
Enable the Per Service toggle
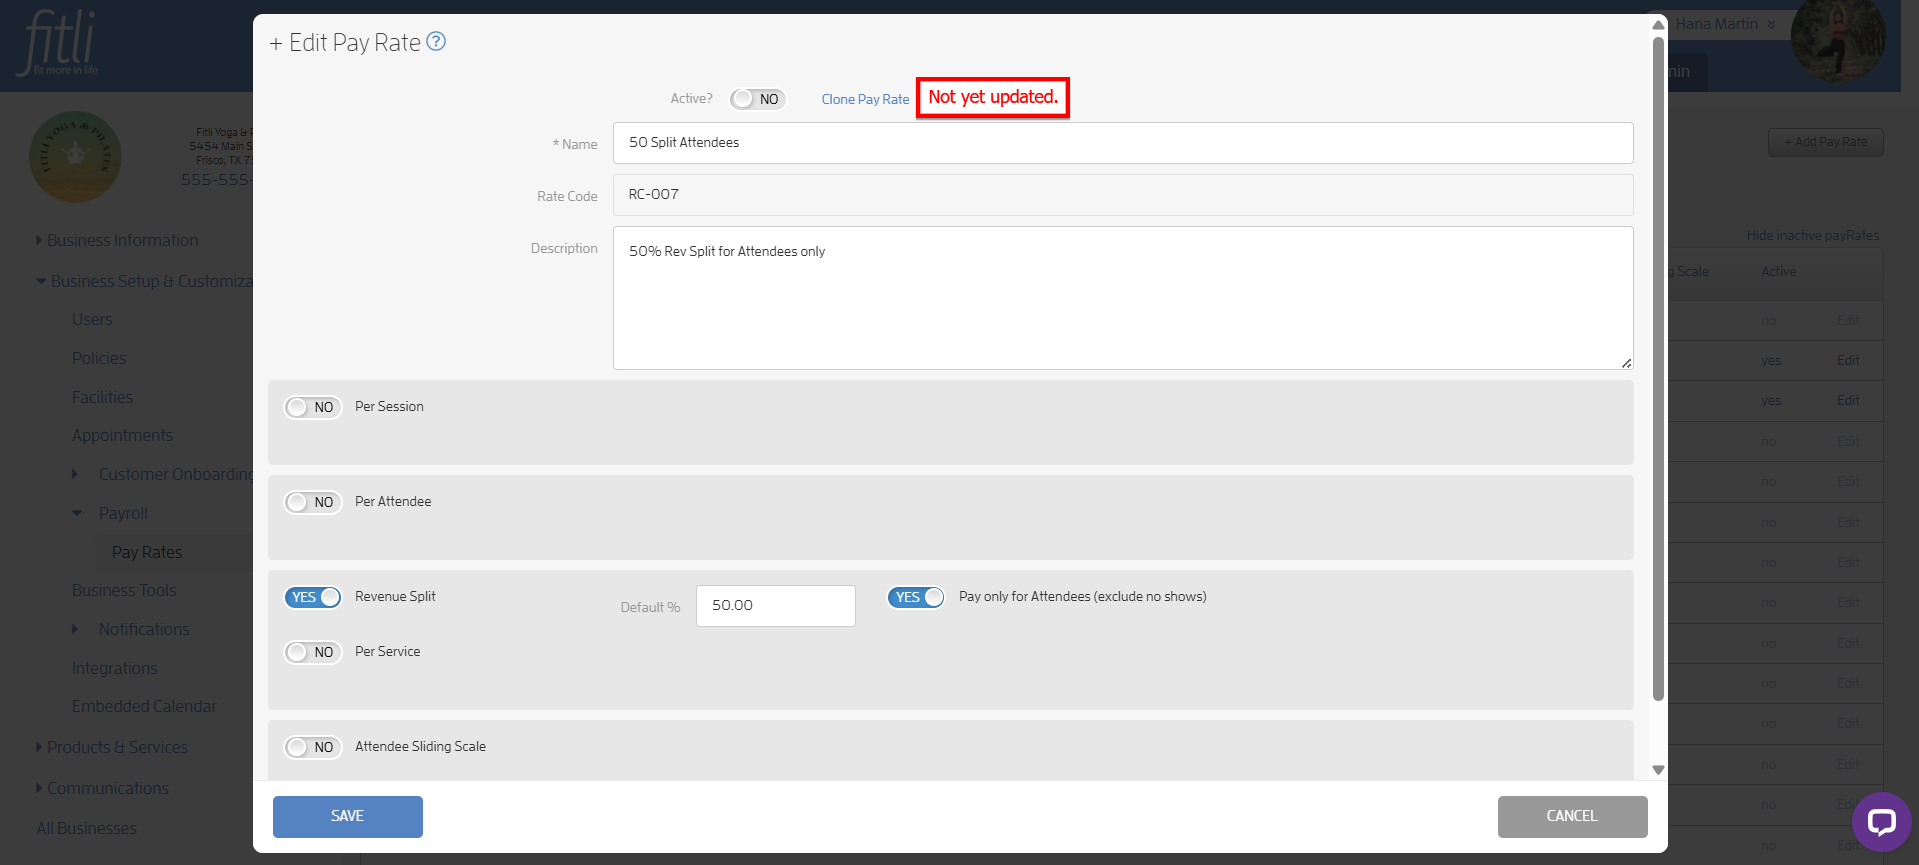(313, 652)
